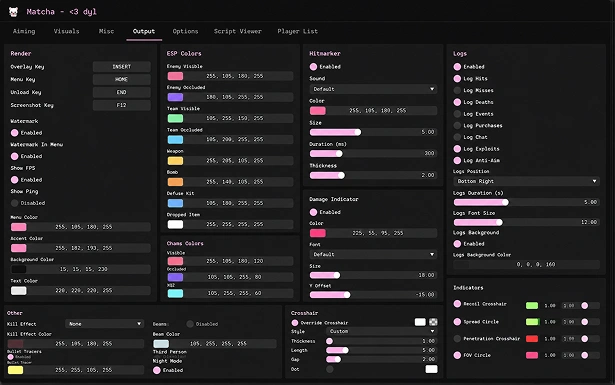This screenshot has width=615, height=385.
Task: Expand the Kill Effect dropdown
Action: click(104, 324)
